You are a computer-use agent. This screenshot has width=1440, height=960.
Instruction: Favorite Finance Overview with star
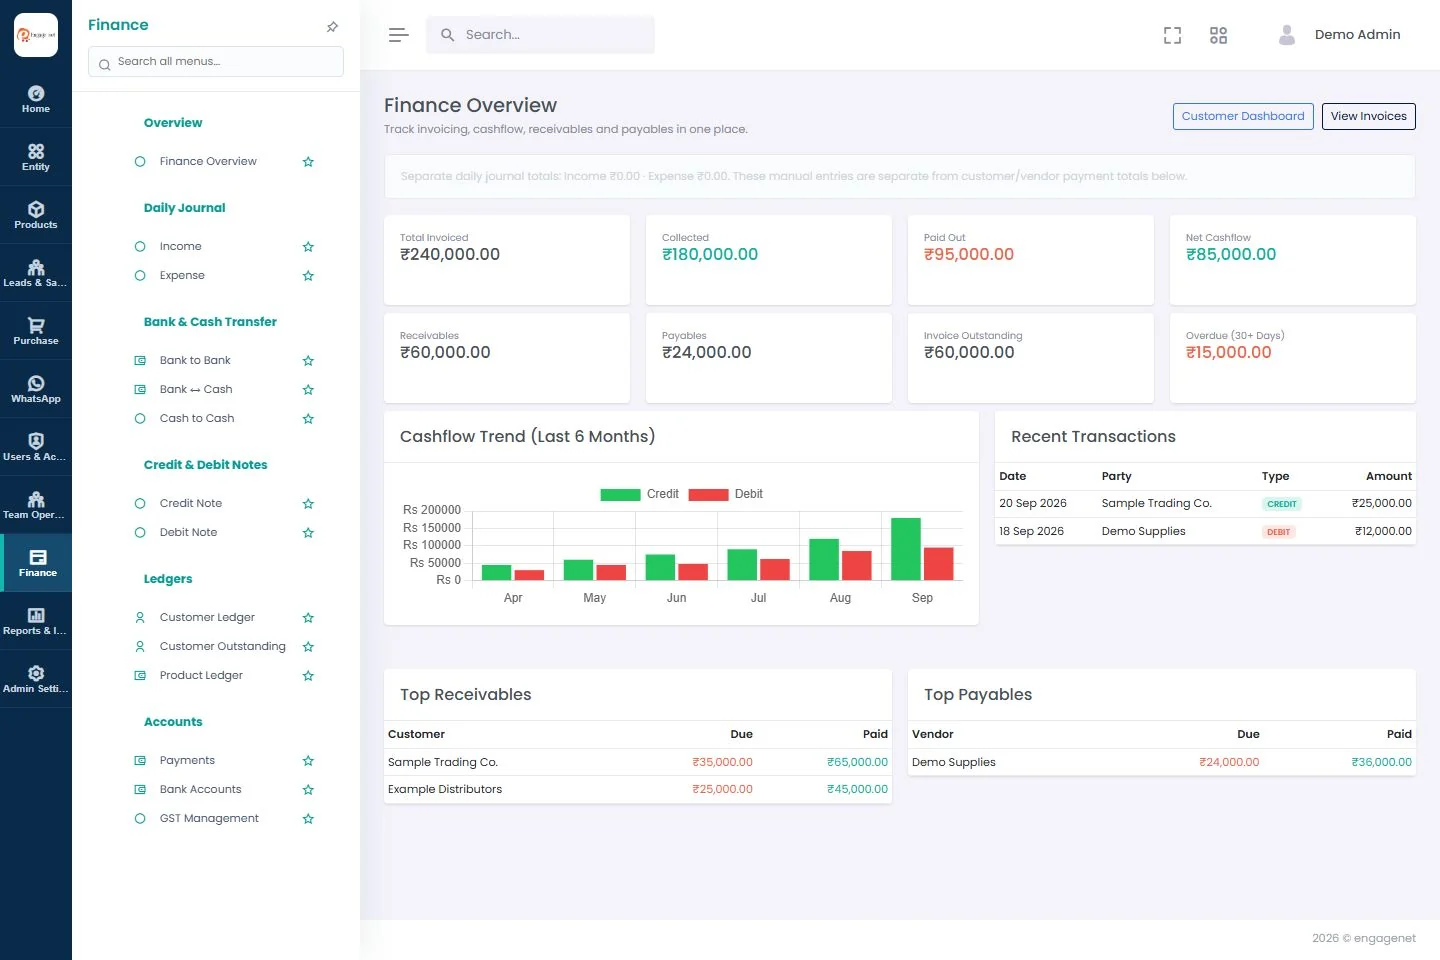coord(308,162)
